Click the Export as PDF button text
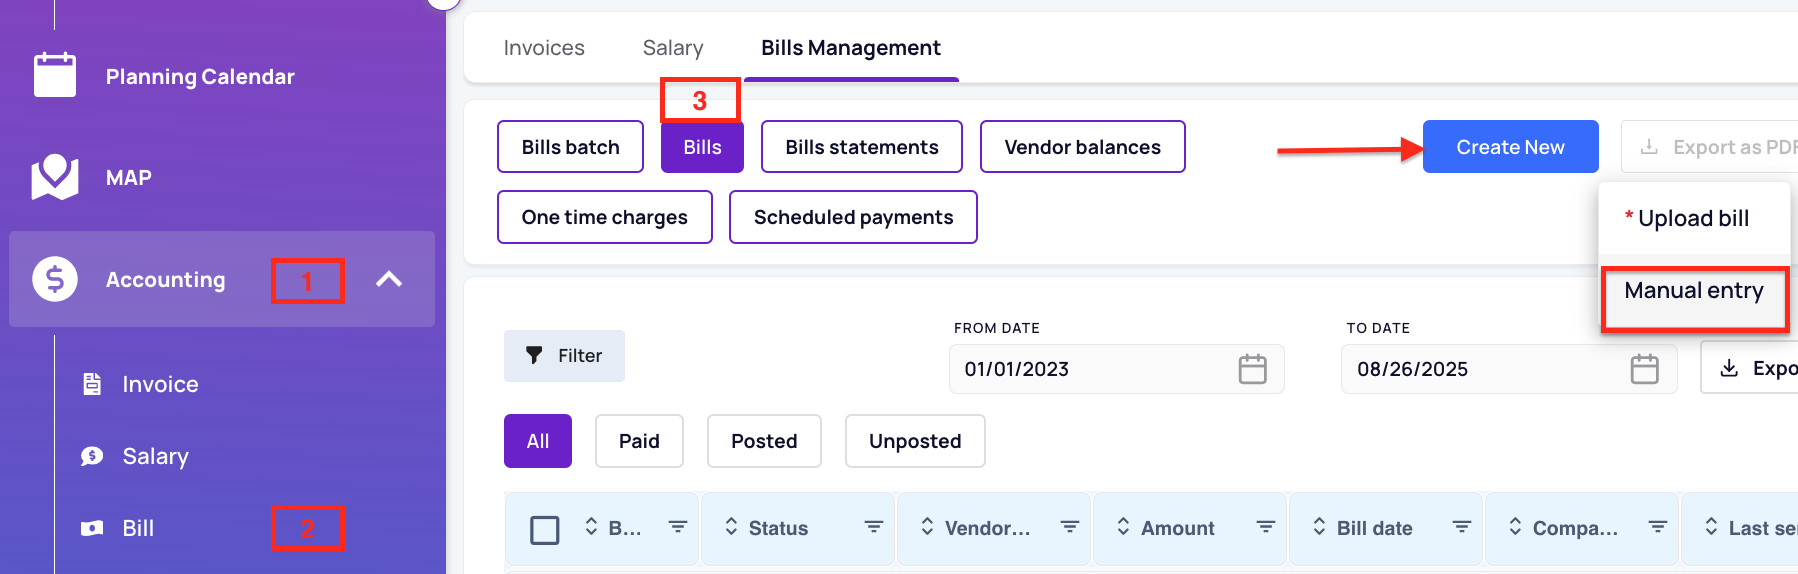 pyautogui.click(x=1735, y=147)
